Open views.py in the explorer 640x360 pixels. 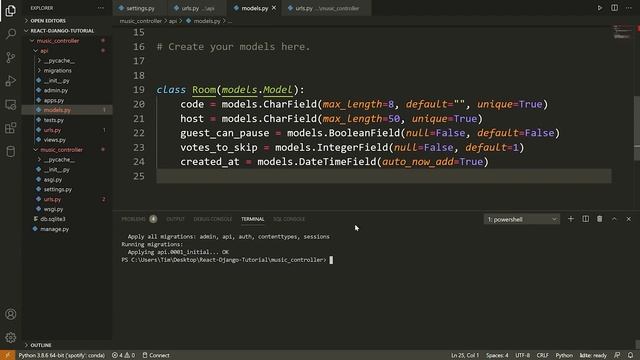pyautogui.click(x=54, y=140)
